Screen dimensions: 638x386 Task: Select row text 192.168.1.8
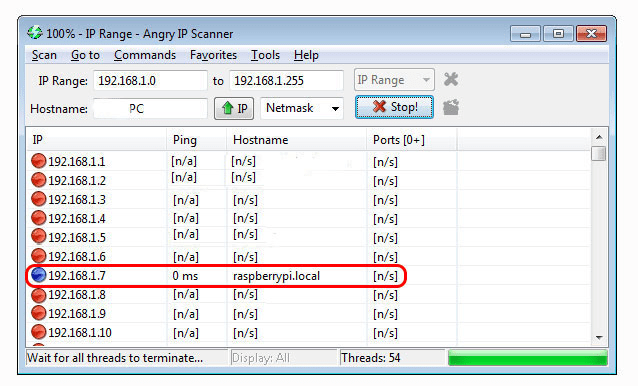[x=76, y=295]
